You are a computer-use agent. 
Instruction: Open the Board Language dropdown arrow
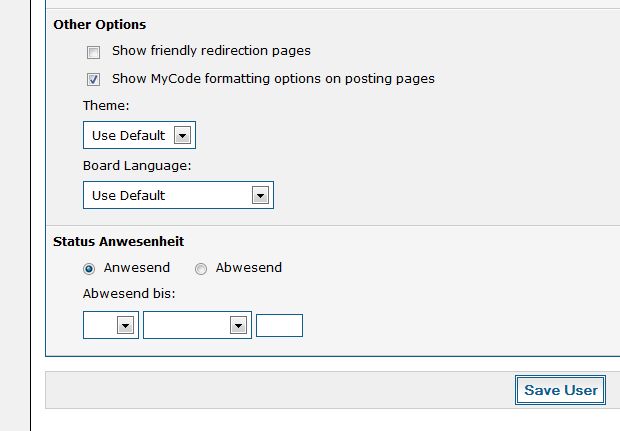pos(260,195)
